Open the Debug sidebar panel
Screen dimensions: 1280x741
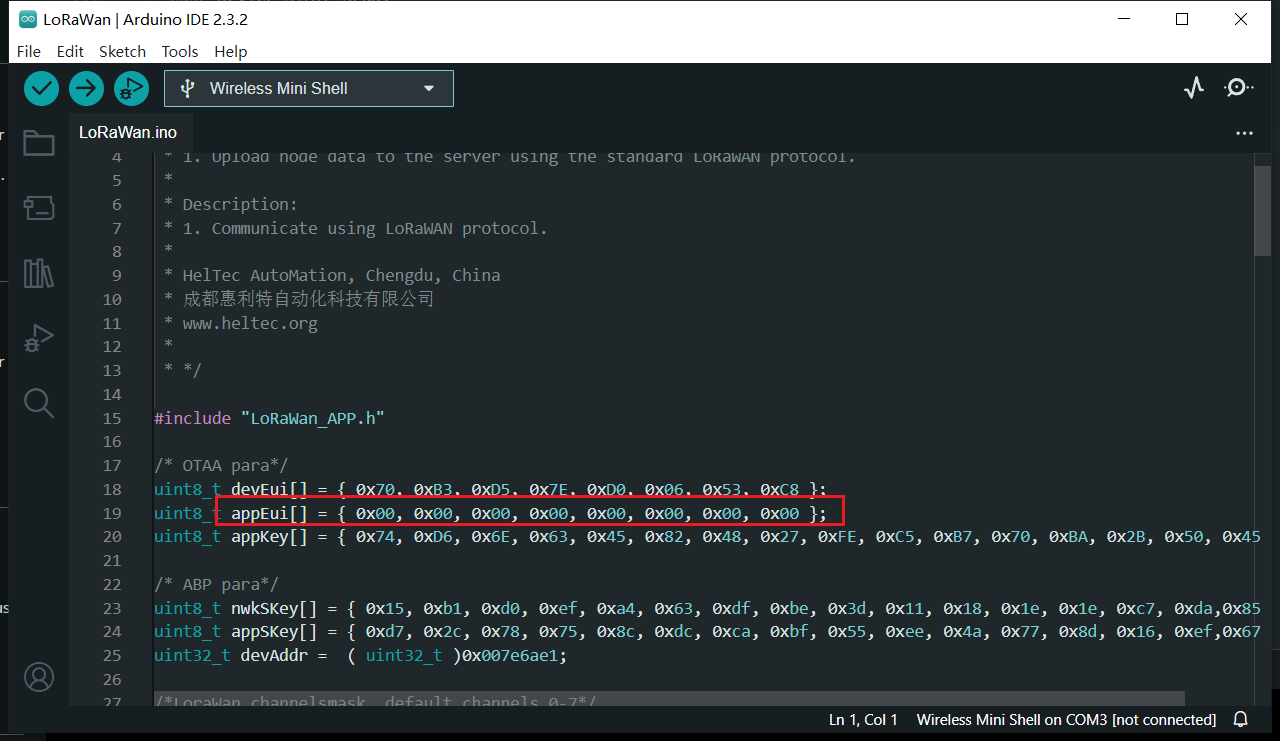point(39,338)
